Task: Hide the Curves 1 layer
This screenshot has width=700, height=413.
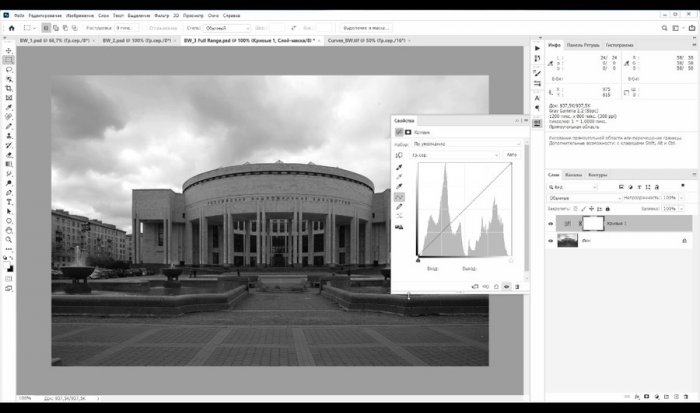Action: [x=551, y=224]
